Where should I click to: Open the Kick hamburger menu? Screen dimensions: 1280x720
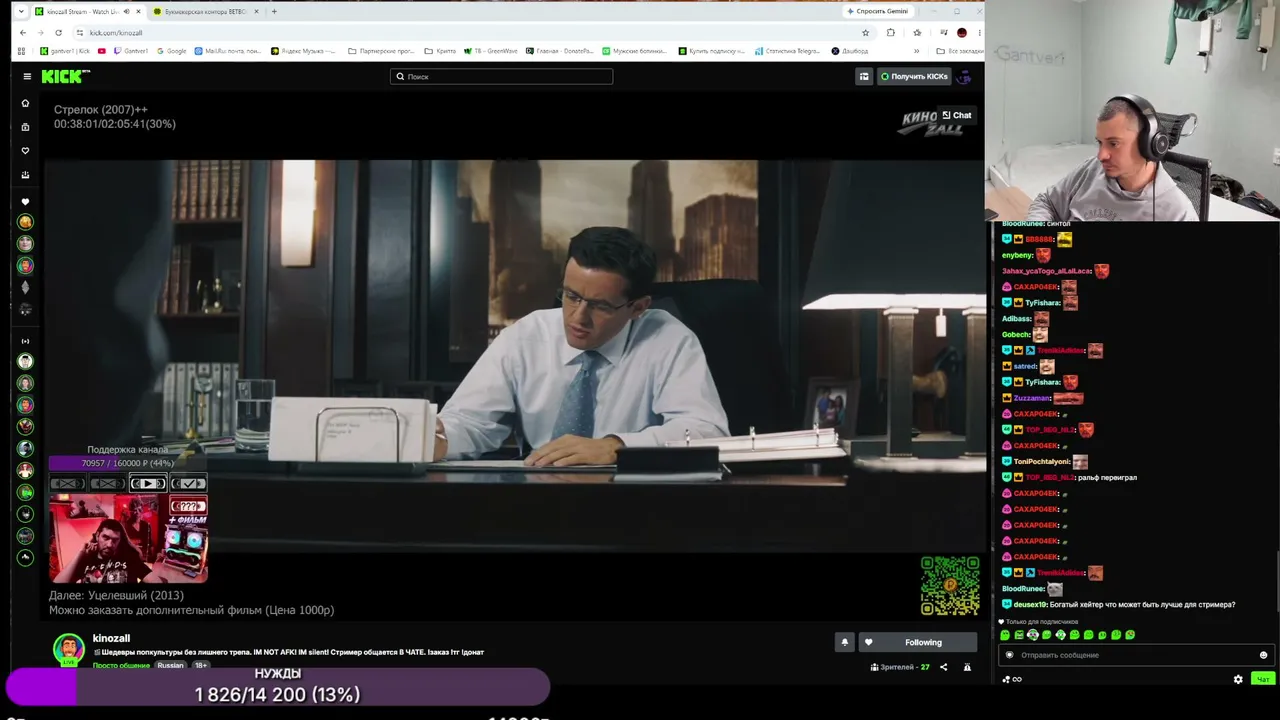tap(27, 76)
